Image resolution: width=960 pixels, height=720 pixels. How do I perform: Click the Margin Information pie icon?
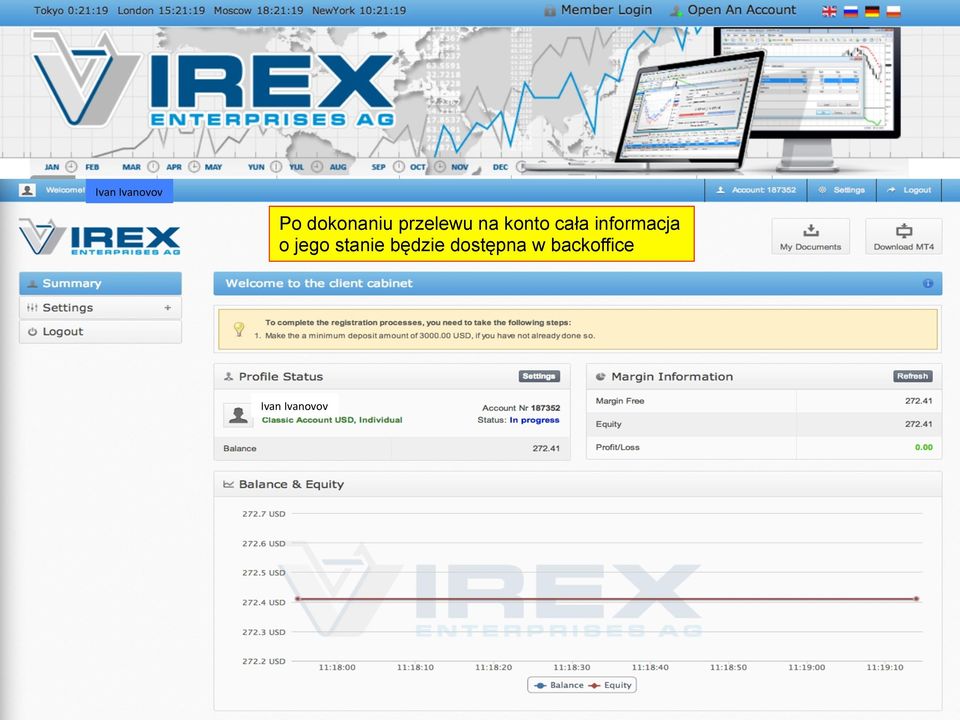pos(601,377)
